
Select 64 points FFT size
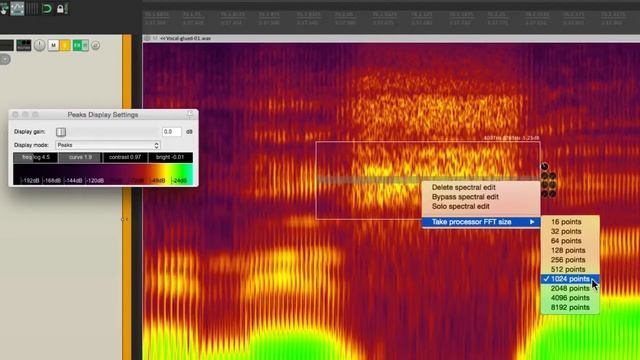click(570, 241)
